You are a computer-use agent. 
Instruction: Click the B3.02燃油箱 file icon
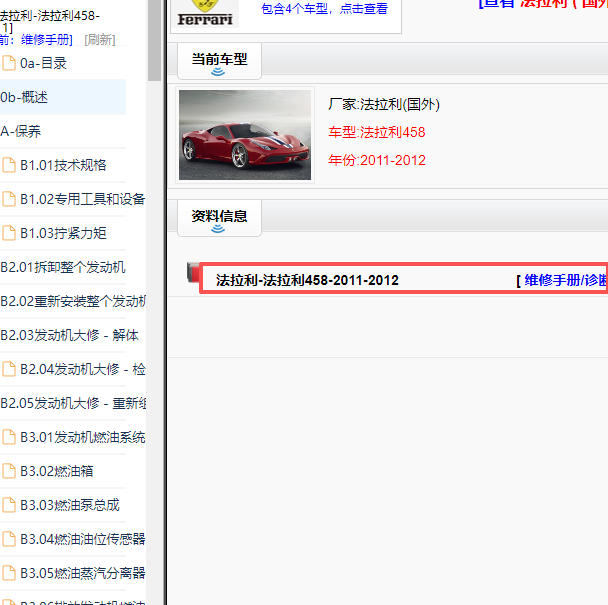[x=9, y=471]
